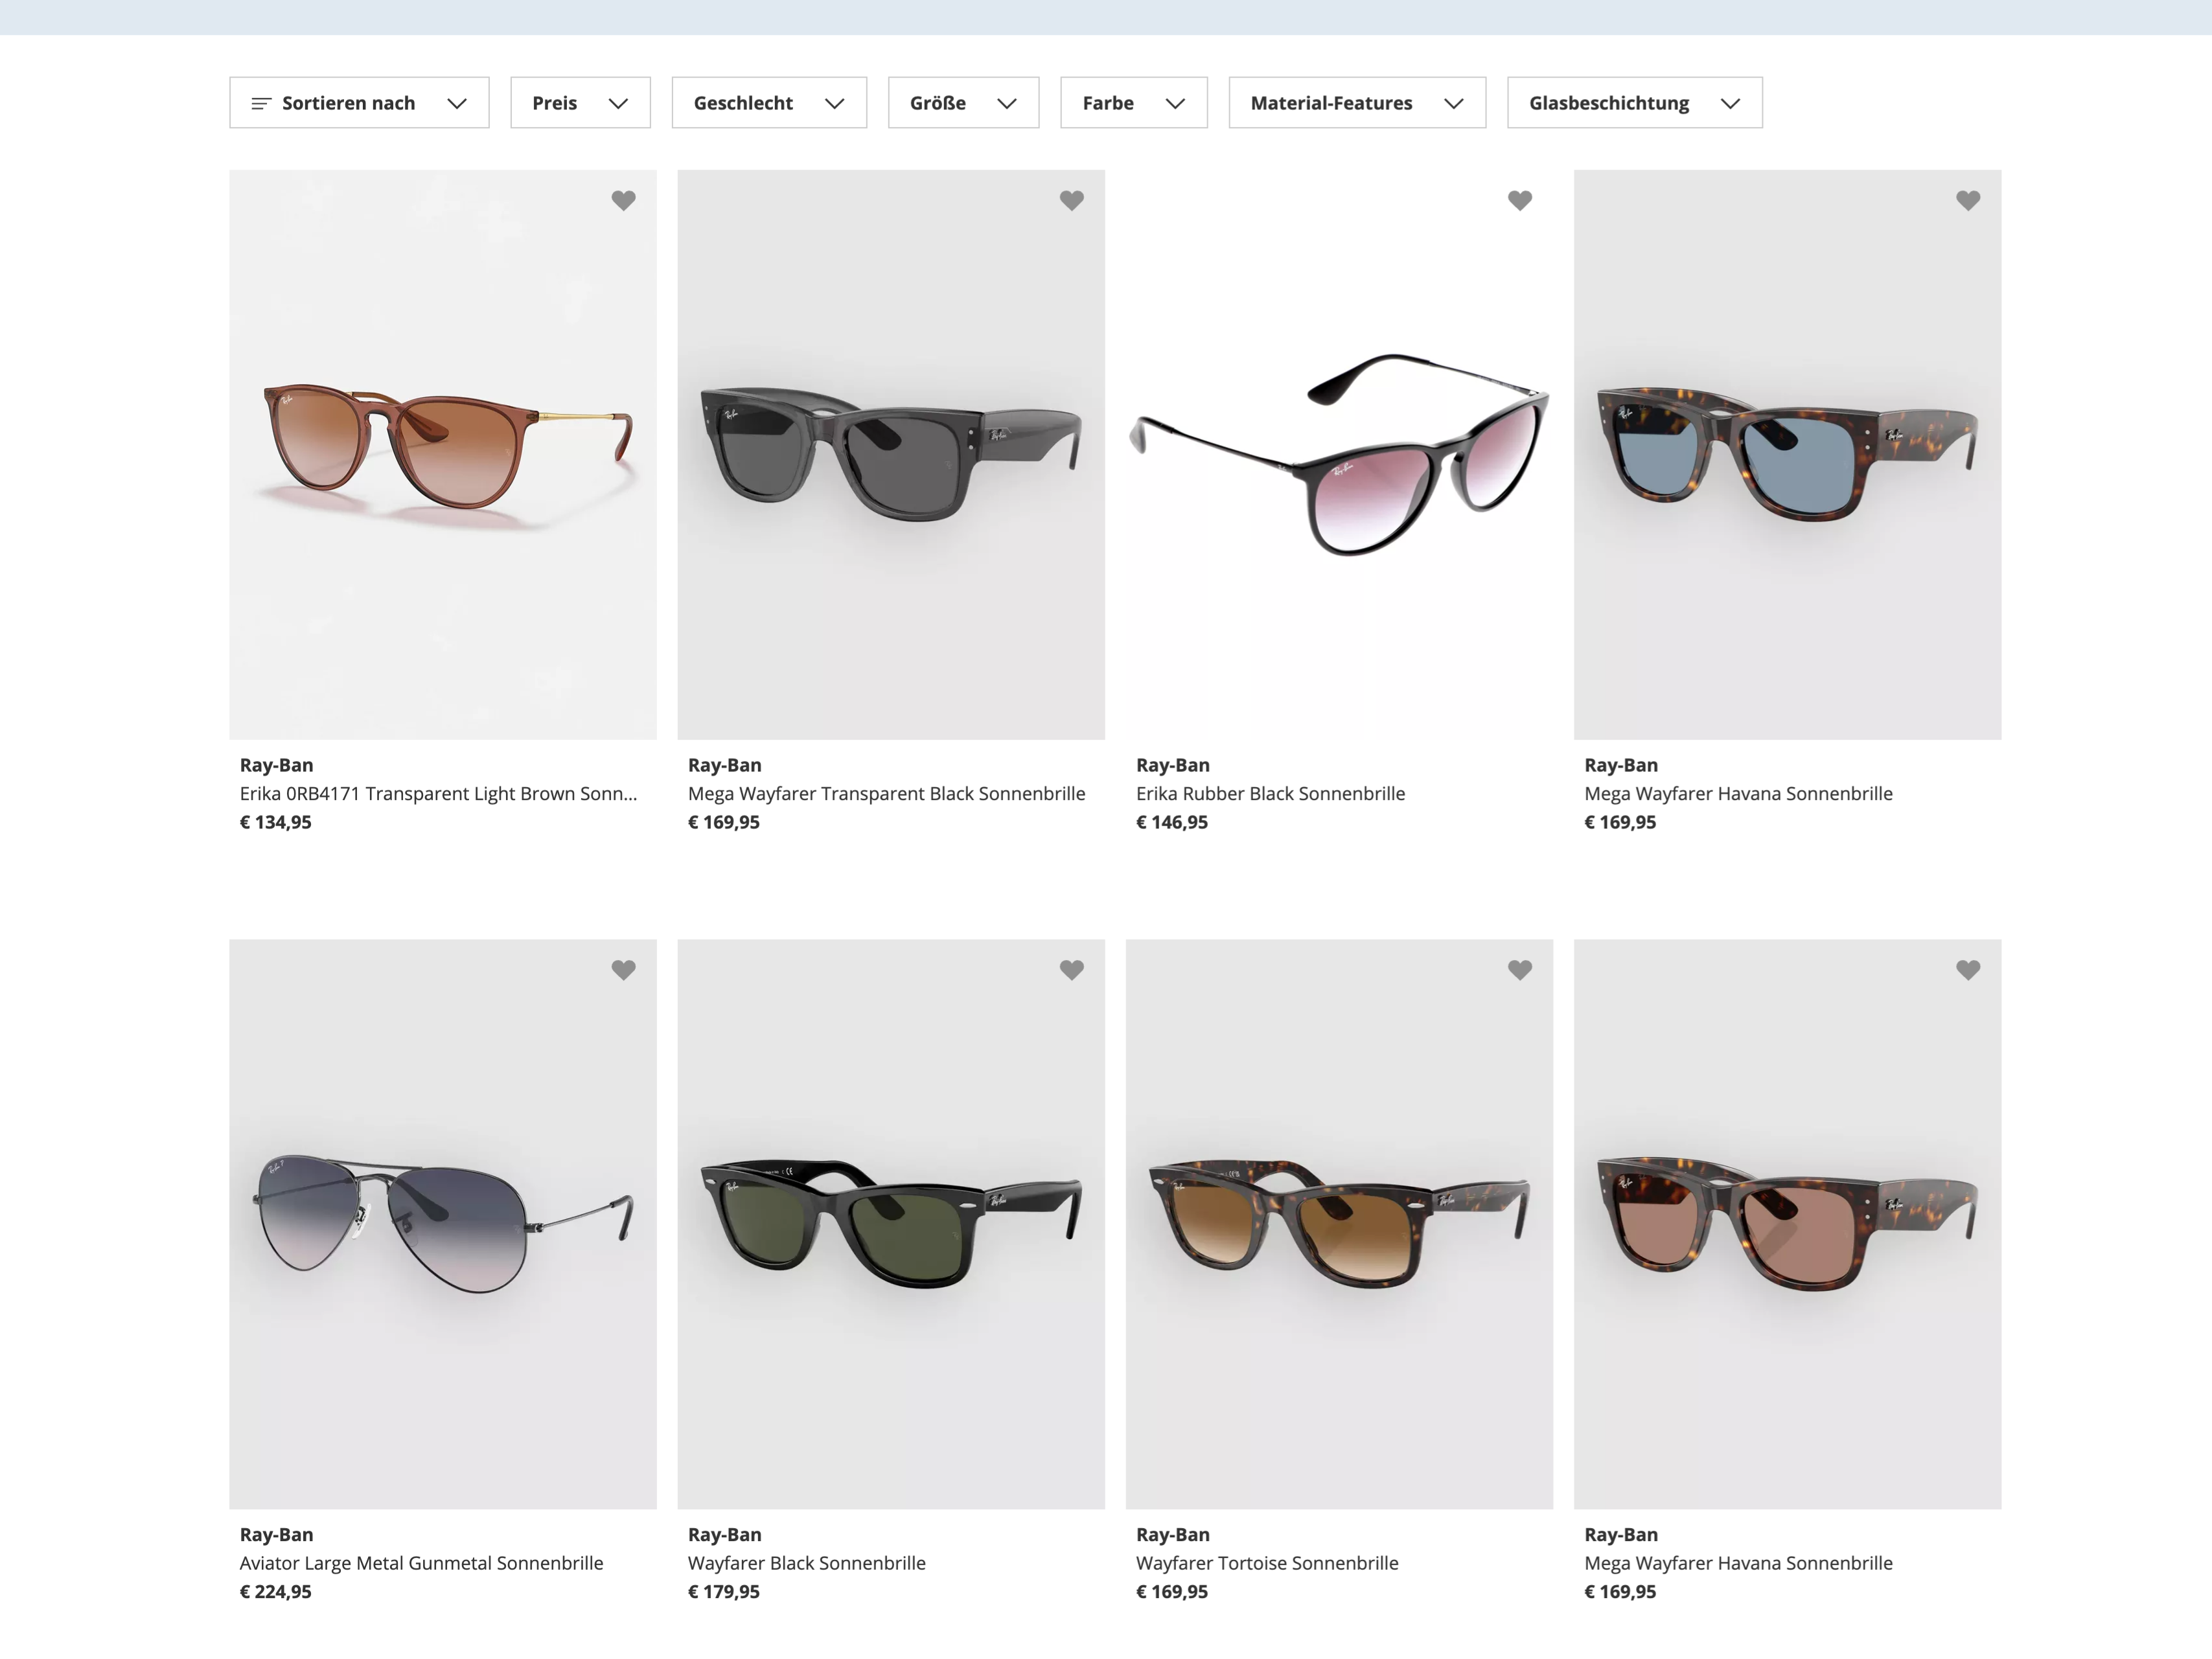
Task: Click the € 179,95 price
Action: (723, 1591)
